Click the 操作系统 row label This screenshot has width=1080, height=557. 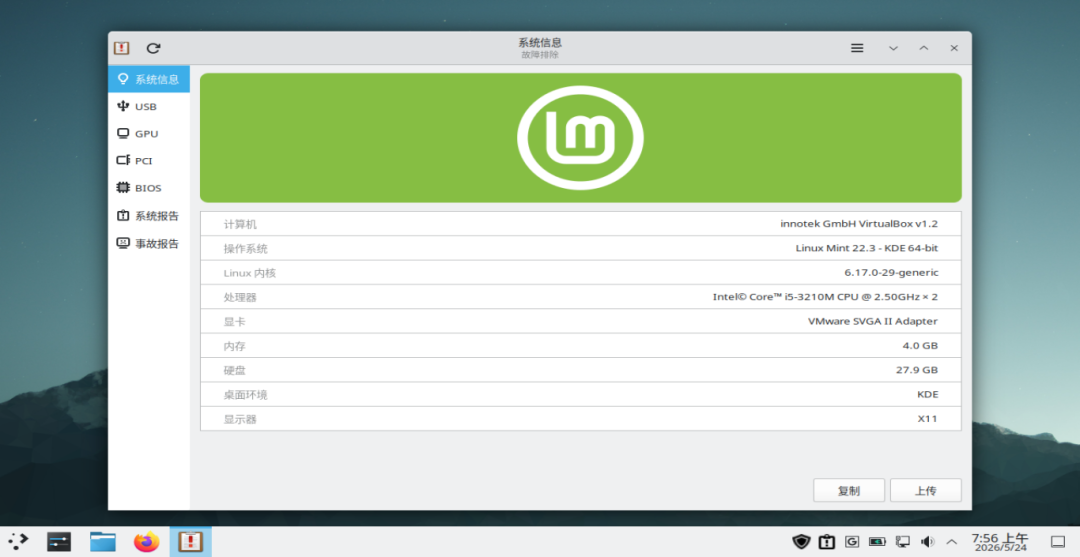tap(246, 249)
